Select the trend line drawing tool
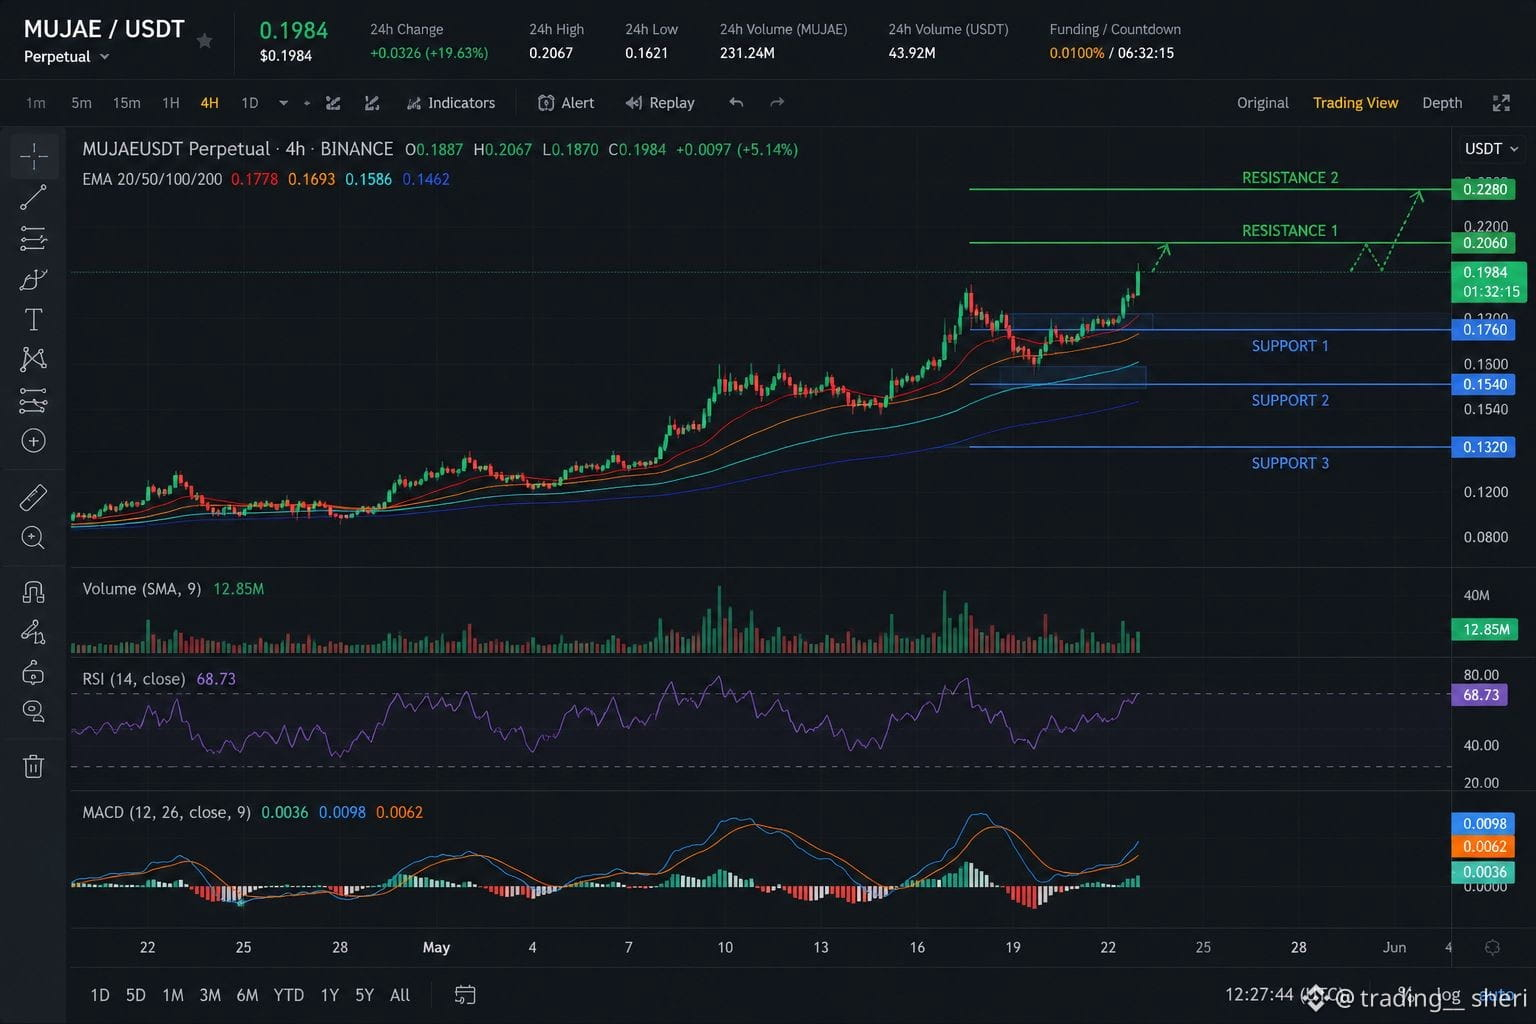This screenshot has height=1024, width=1536. coord(33,197)
